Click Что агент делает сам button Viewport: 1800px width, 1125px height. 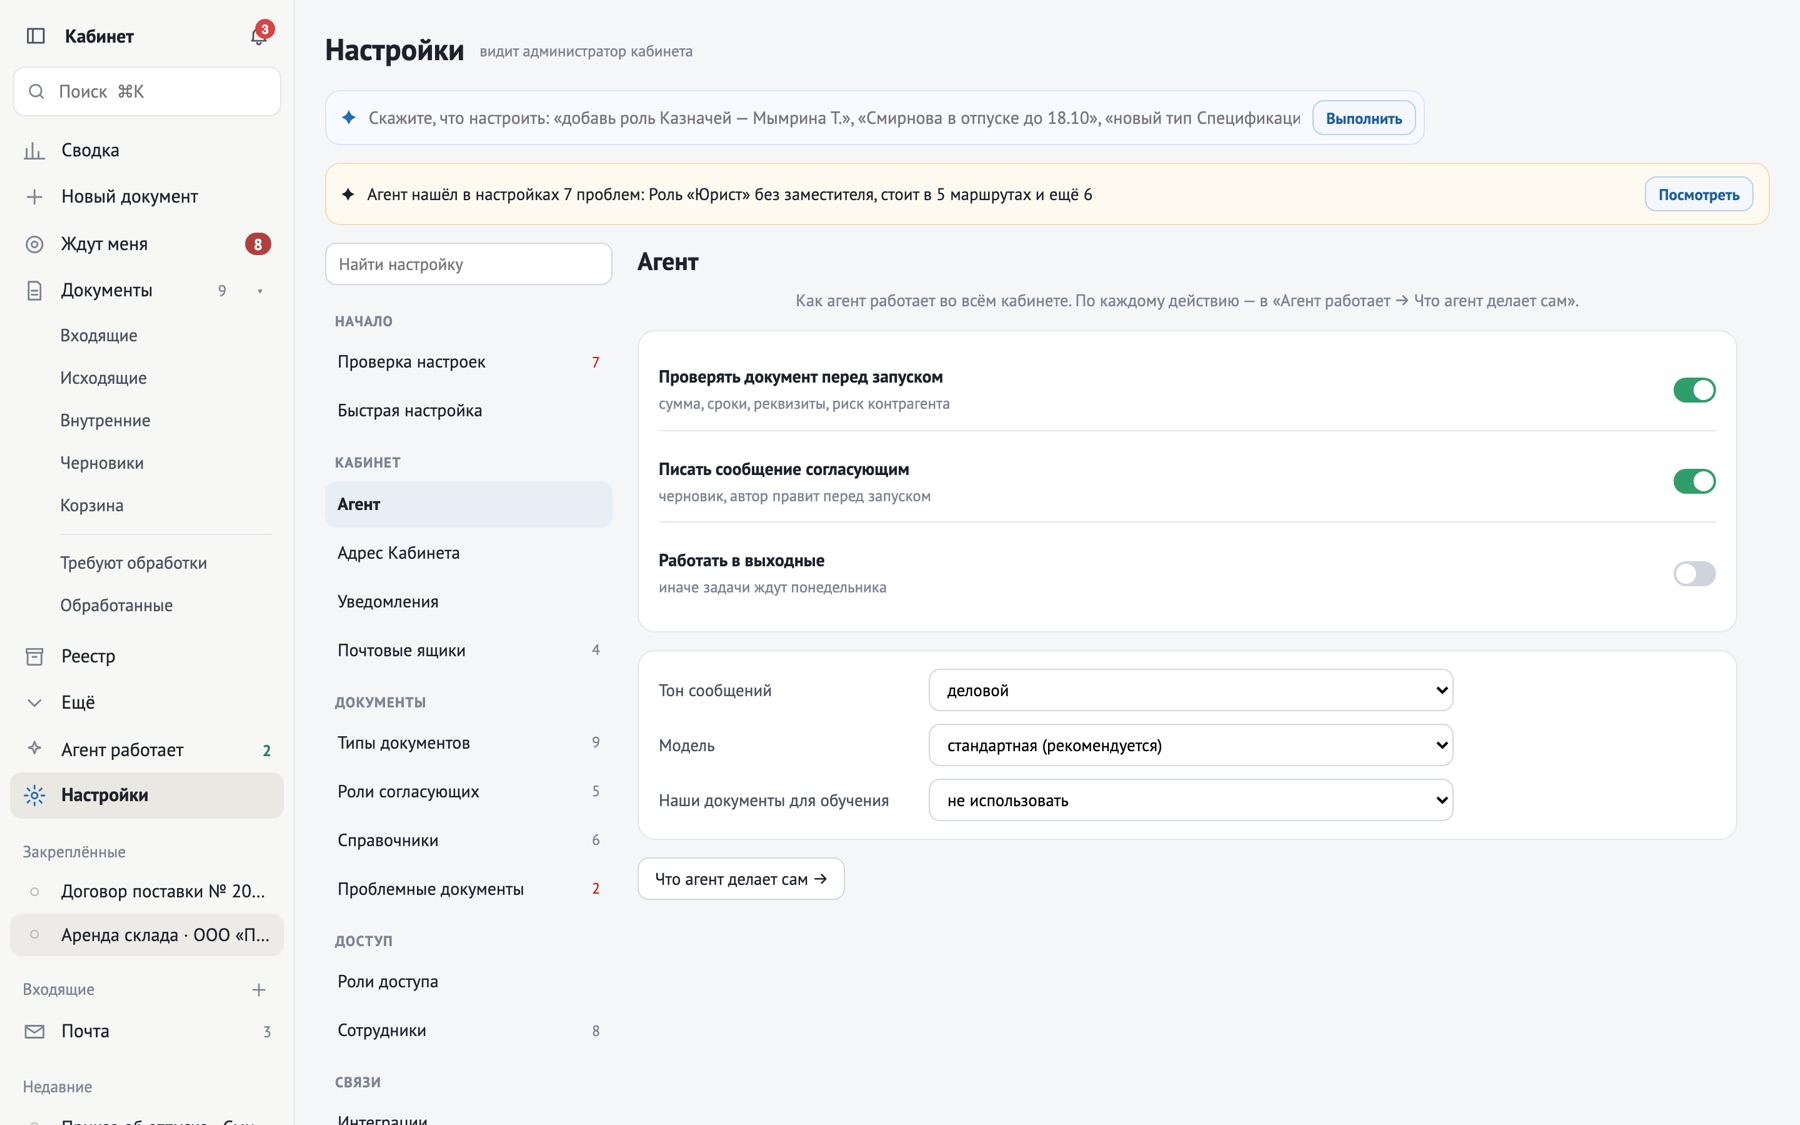741,879
